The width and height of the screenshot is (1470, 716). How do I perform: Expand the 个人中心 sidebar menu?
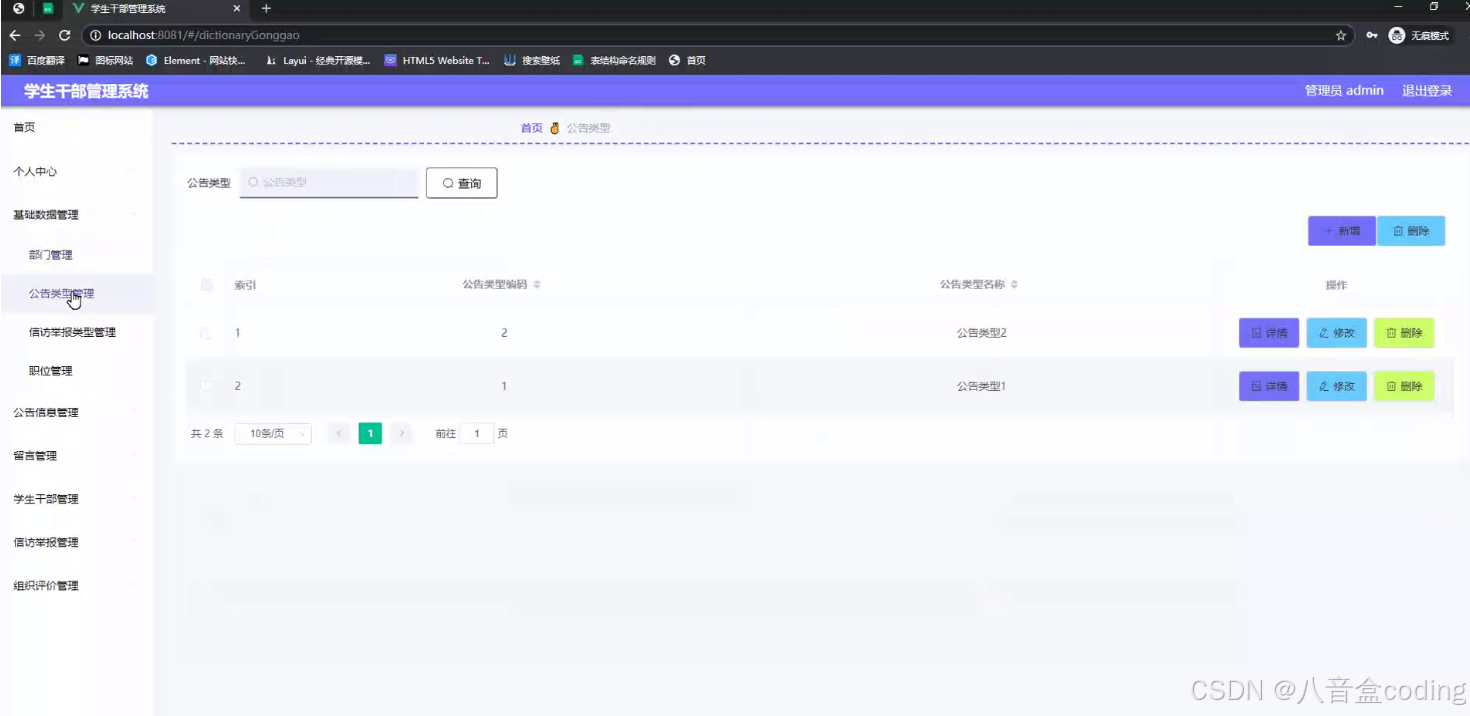coord(76,171)
